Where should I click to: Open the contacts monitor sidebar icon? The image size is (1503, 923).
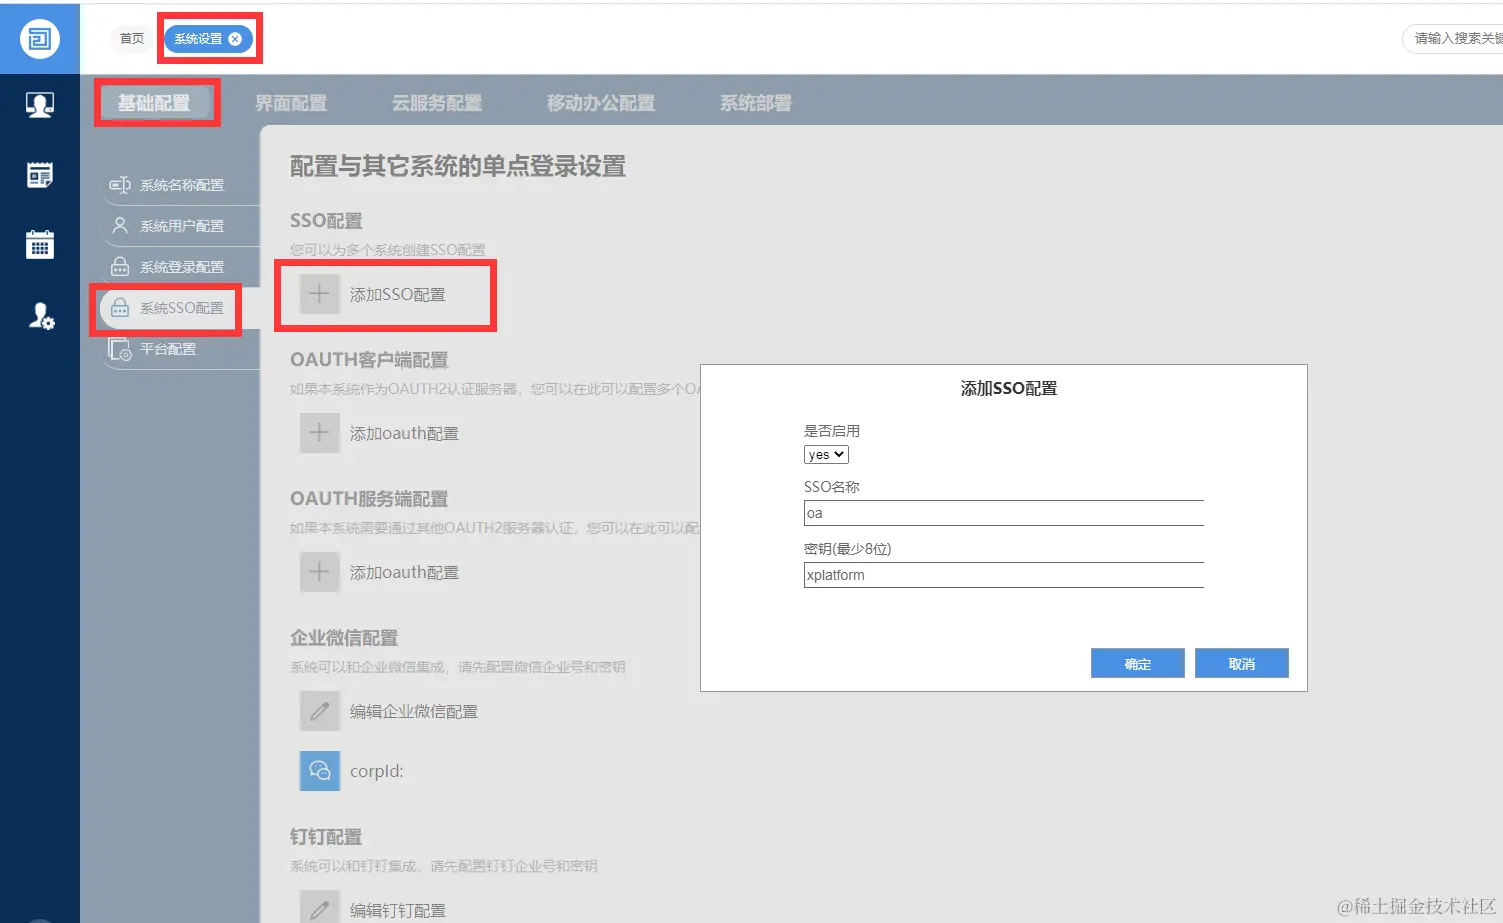[40, 105]
